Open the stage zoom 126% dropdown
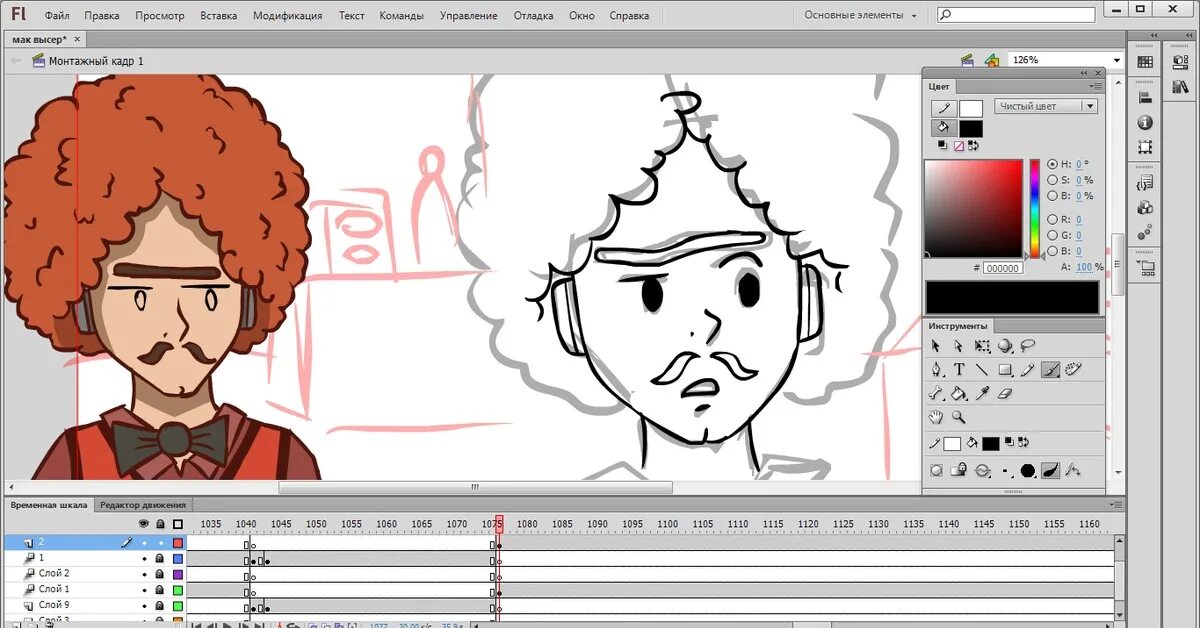Image resolution: width=1200 pixels, height=628 pixels. pos(1116,60)
